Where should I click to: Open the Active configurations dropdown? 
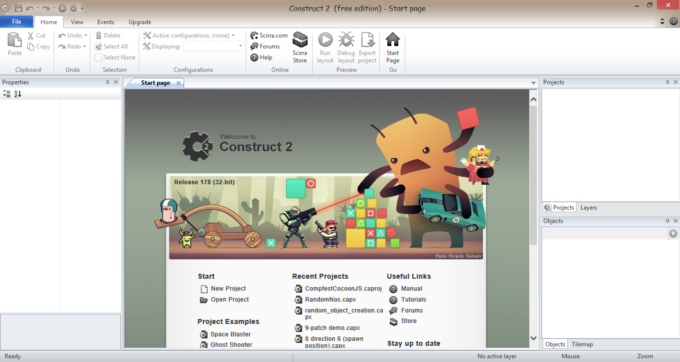click(233, 36)
